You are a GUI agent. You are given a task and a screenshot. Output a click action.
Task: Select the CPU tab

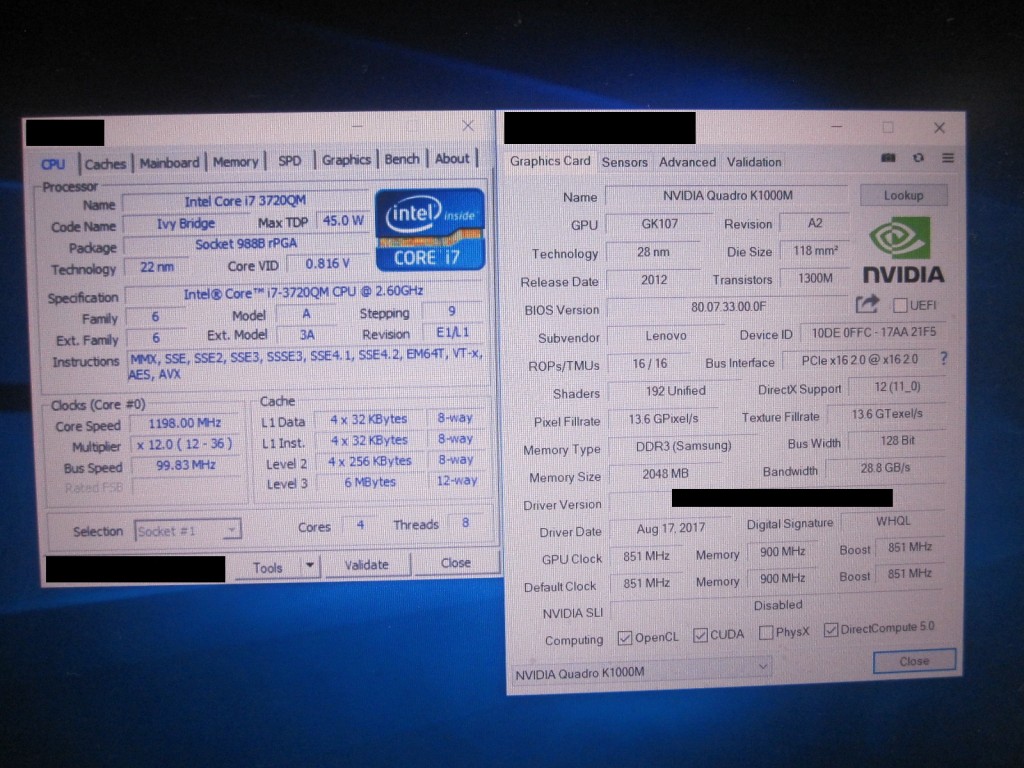pos(53,165)
